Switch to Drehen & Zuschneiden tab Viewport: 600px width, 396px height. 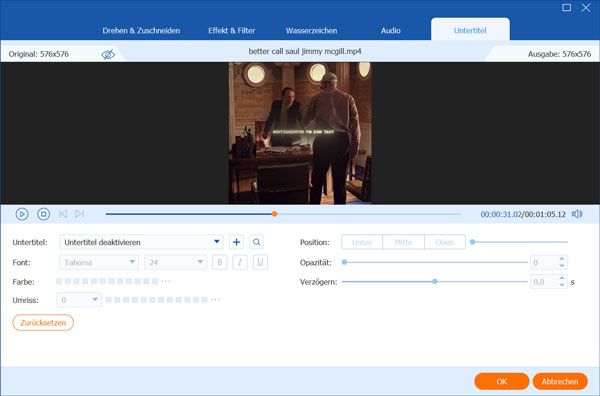point(141,31)
